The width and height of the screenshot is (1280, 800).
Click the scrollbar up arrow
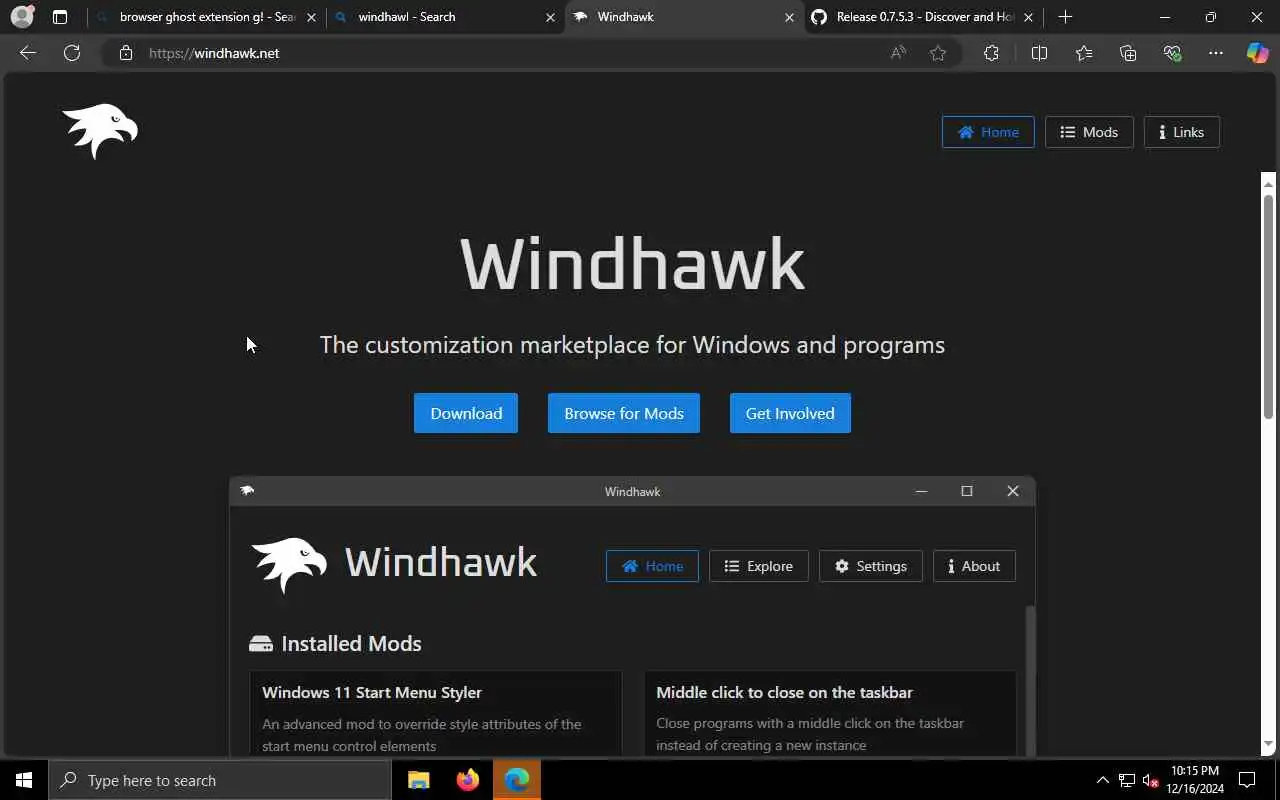(1268, 183)
